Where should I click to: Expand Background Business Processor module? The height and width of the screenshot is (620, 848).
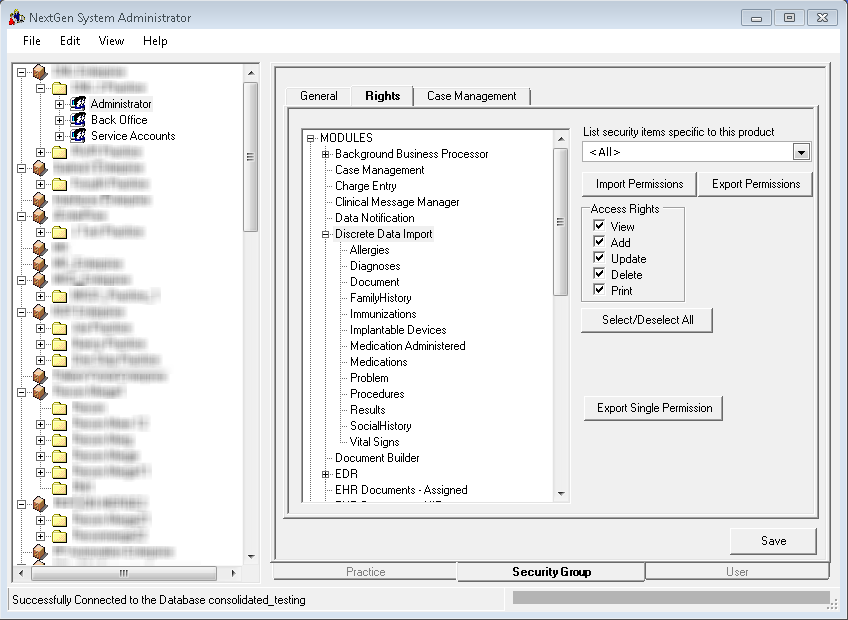326,154
